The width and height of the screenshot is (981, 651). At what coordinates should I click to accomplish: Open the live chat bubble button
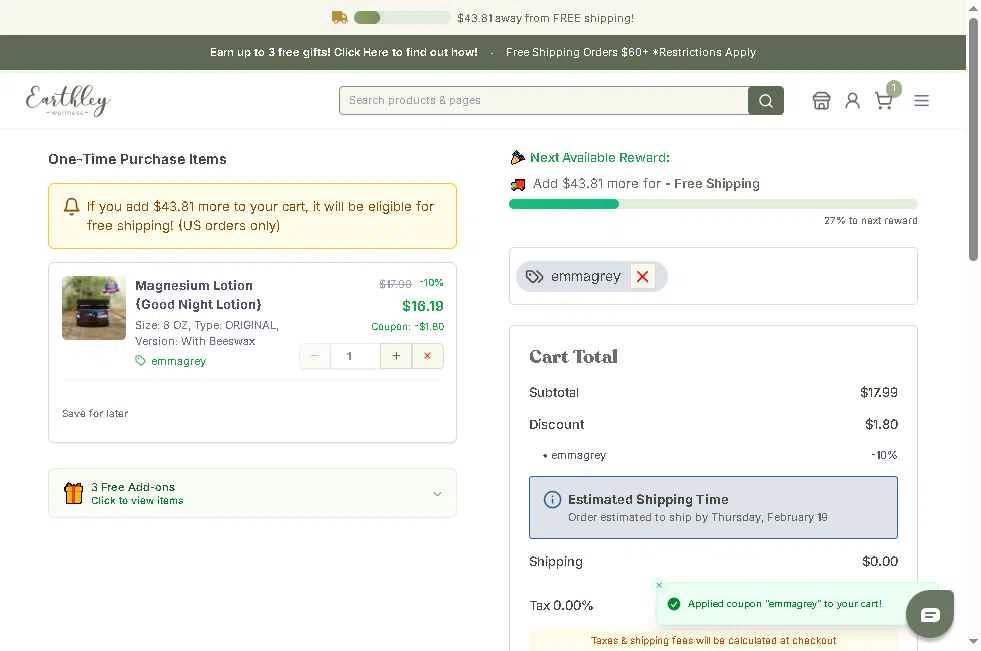tap(930, 614)
